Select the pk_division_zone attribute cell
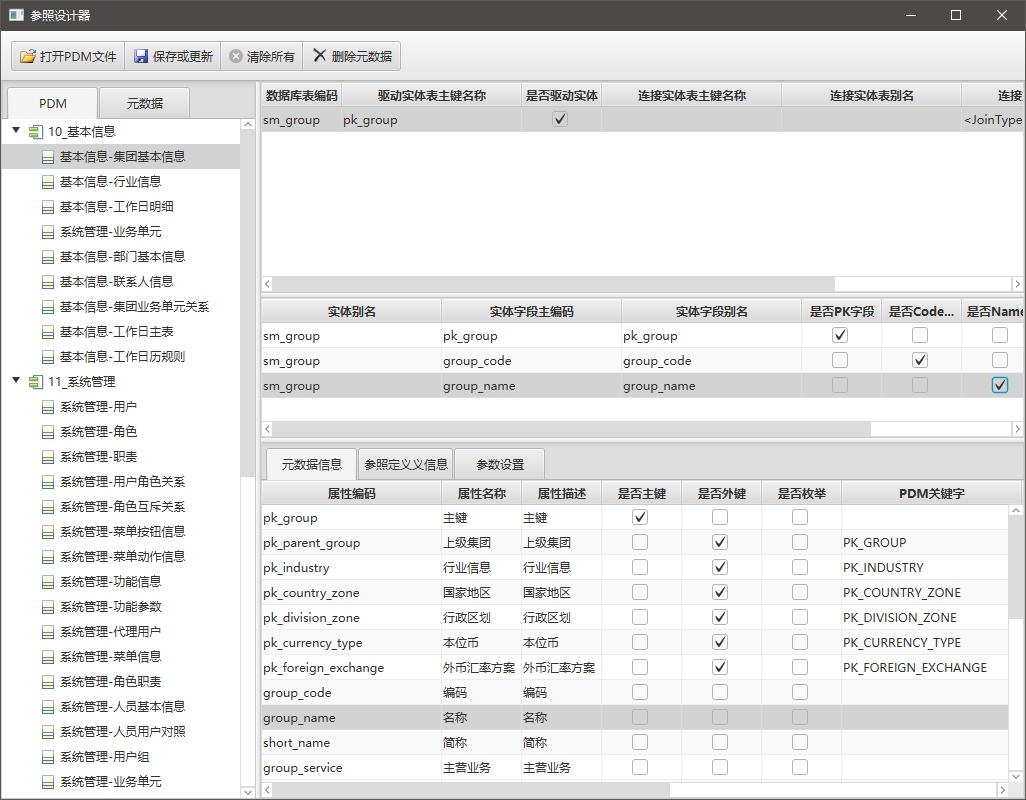 tap(351, 617)
